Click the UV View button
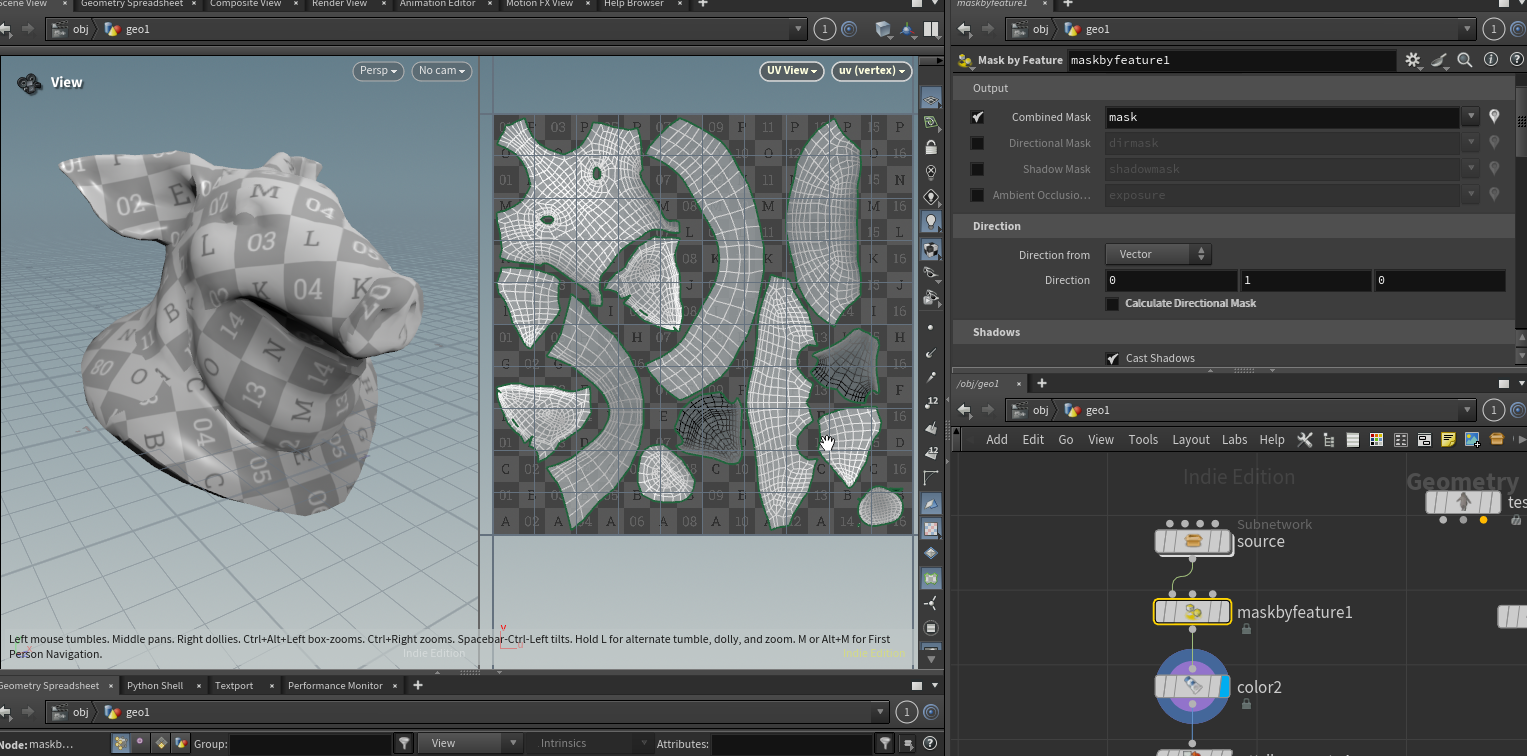The image size is (1527, 756). 791,71
